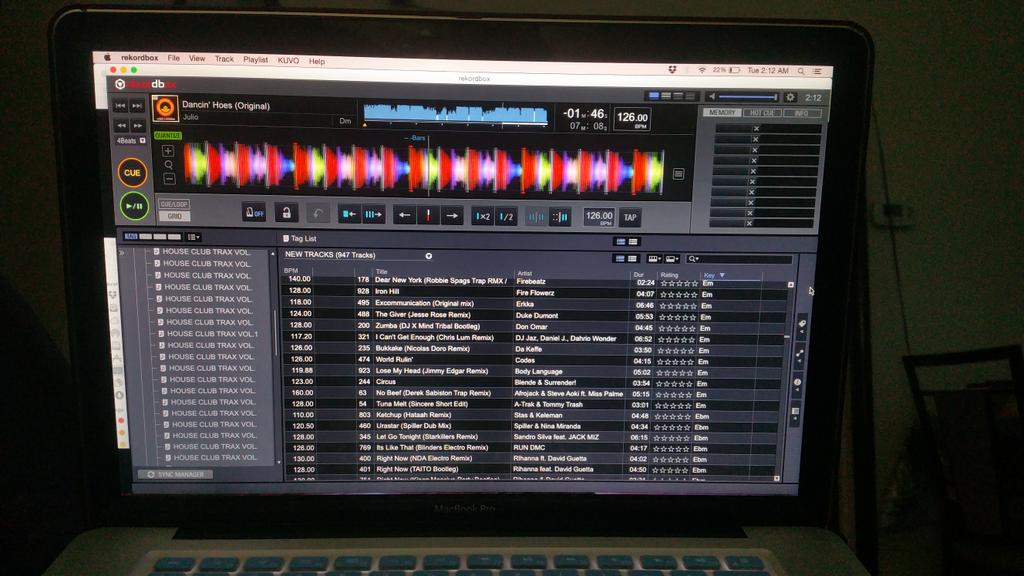
Task: Click the SYNC MANAGER button
Action: [x=175, y=474]
